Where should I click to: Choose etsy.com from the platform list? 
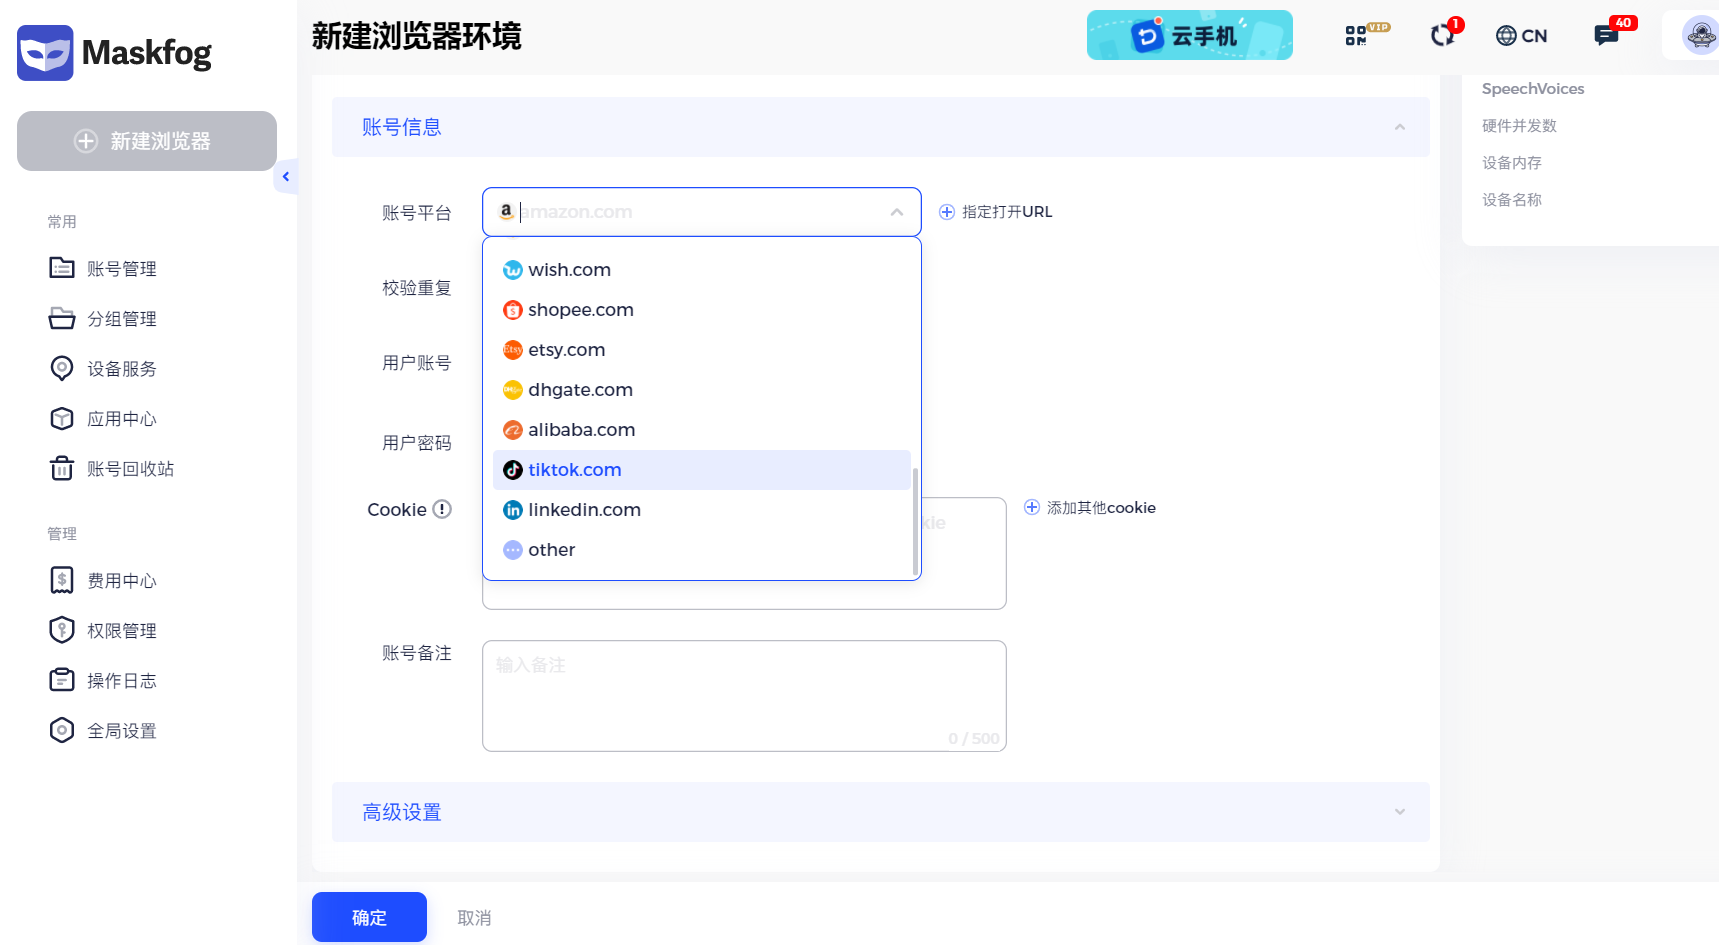701,350
